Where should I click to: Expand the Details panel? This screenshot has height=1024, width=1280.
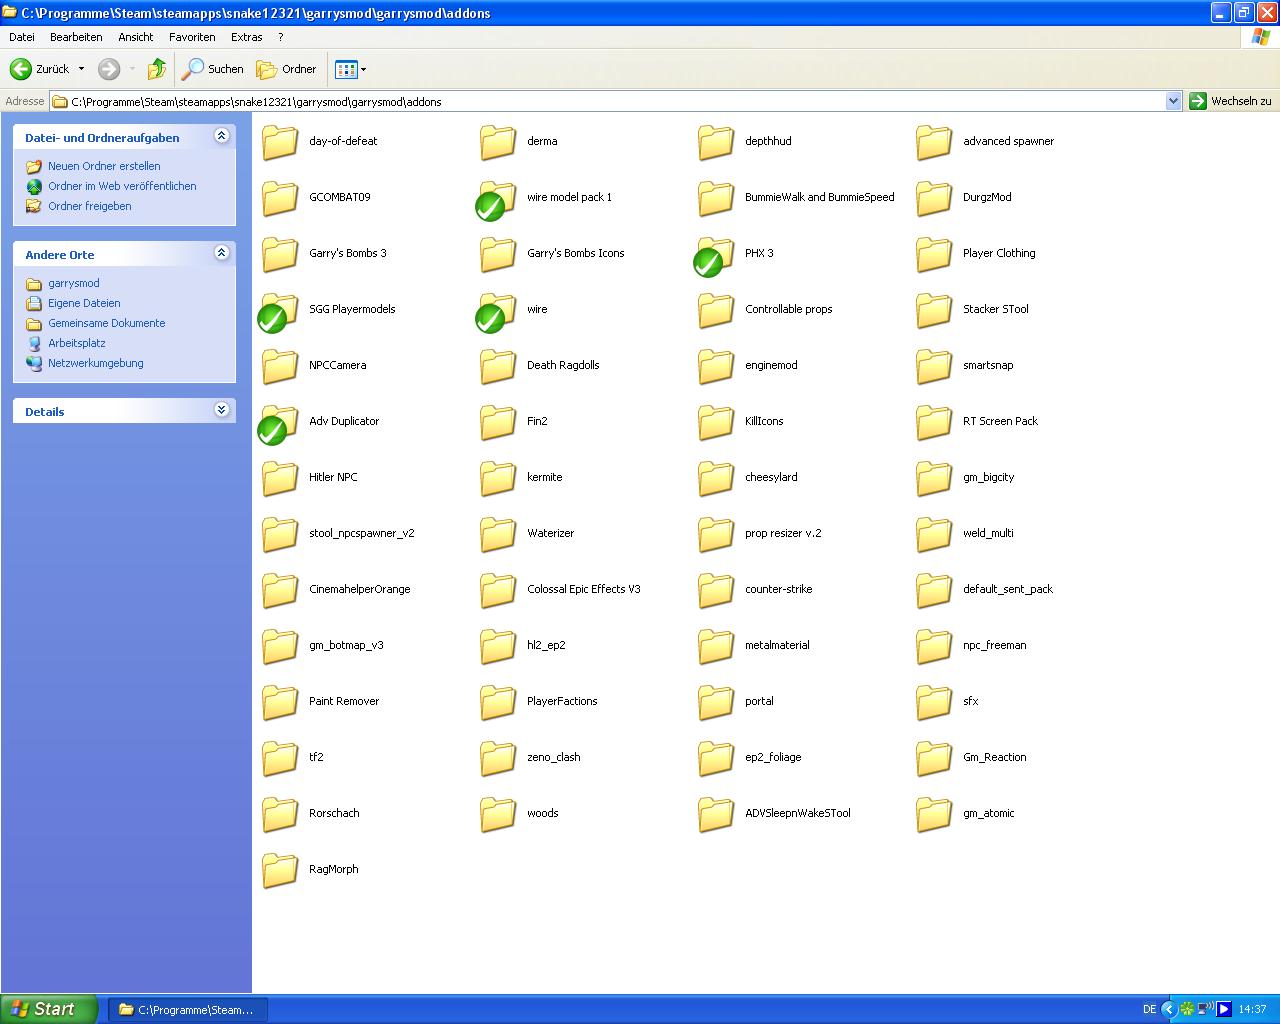pos(221,410)
